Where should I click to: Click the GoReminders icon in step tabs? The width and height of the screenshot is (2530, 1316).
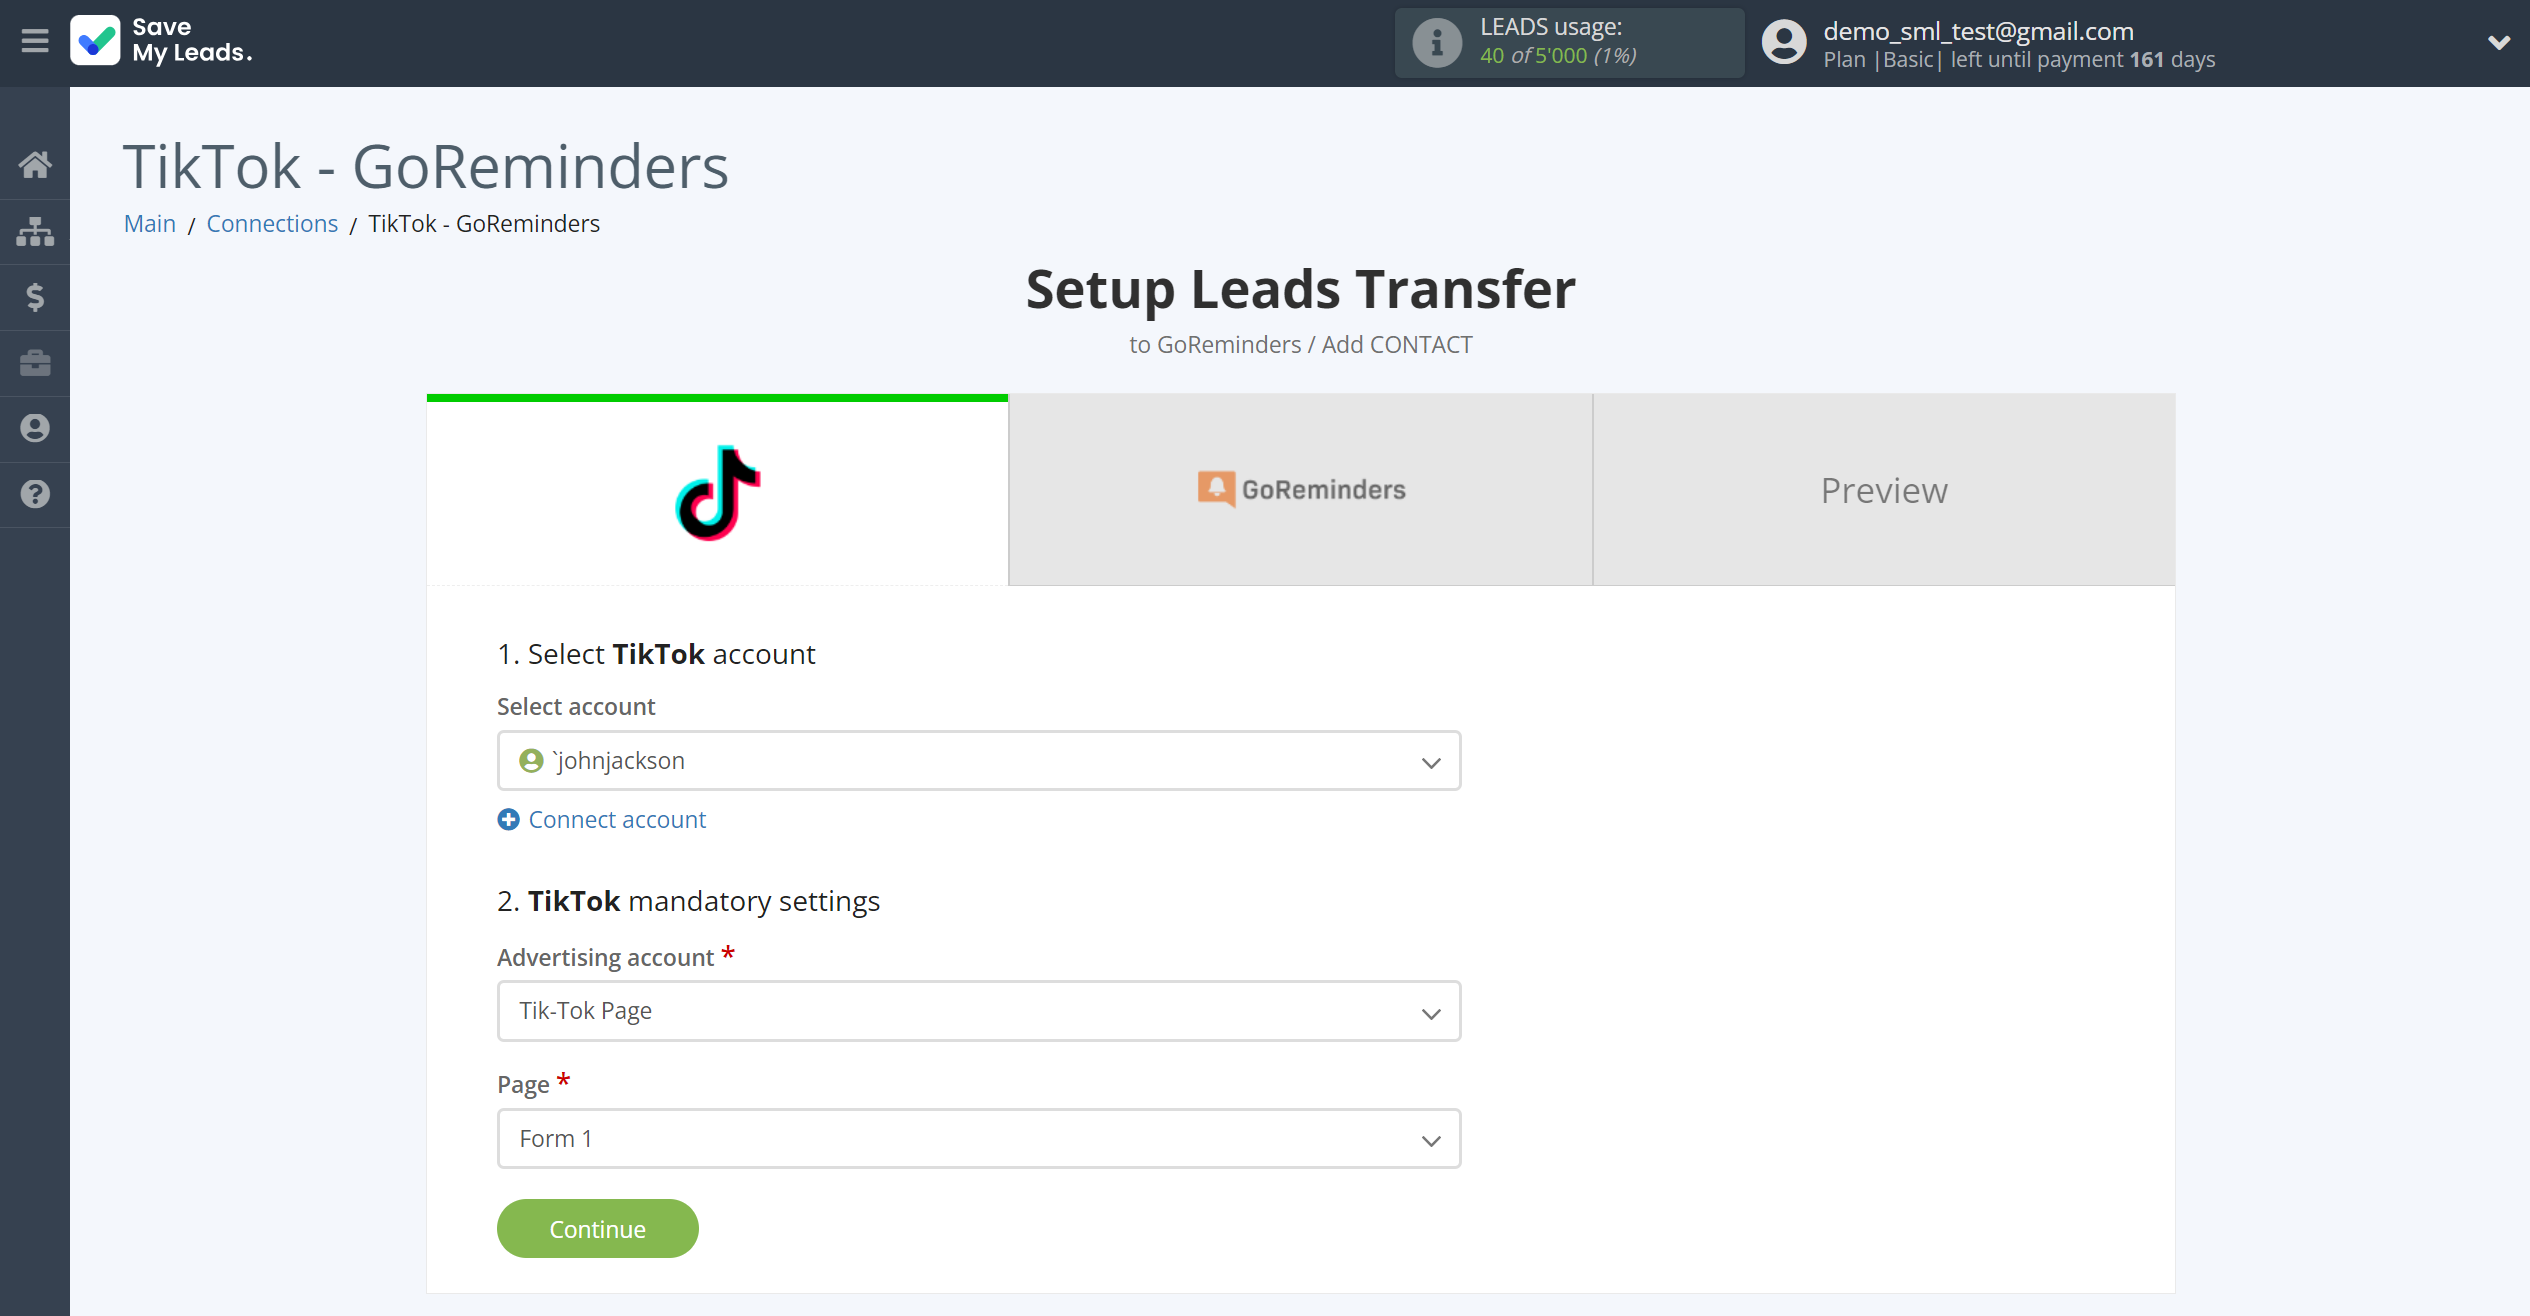(1216, 489)
